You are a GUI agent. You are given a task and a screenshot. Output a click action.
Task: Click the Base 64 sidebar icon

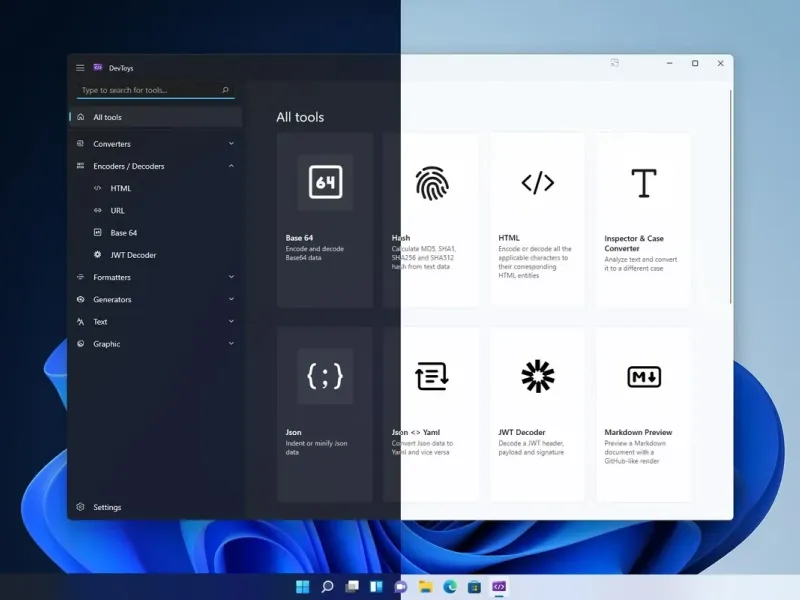[x=97, y=233]
